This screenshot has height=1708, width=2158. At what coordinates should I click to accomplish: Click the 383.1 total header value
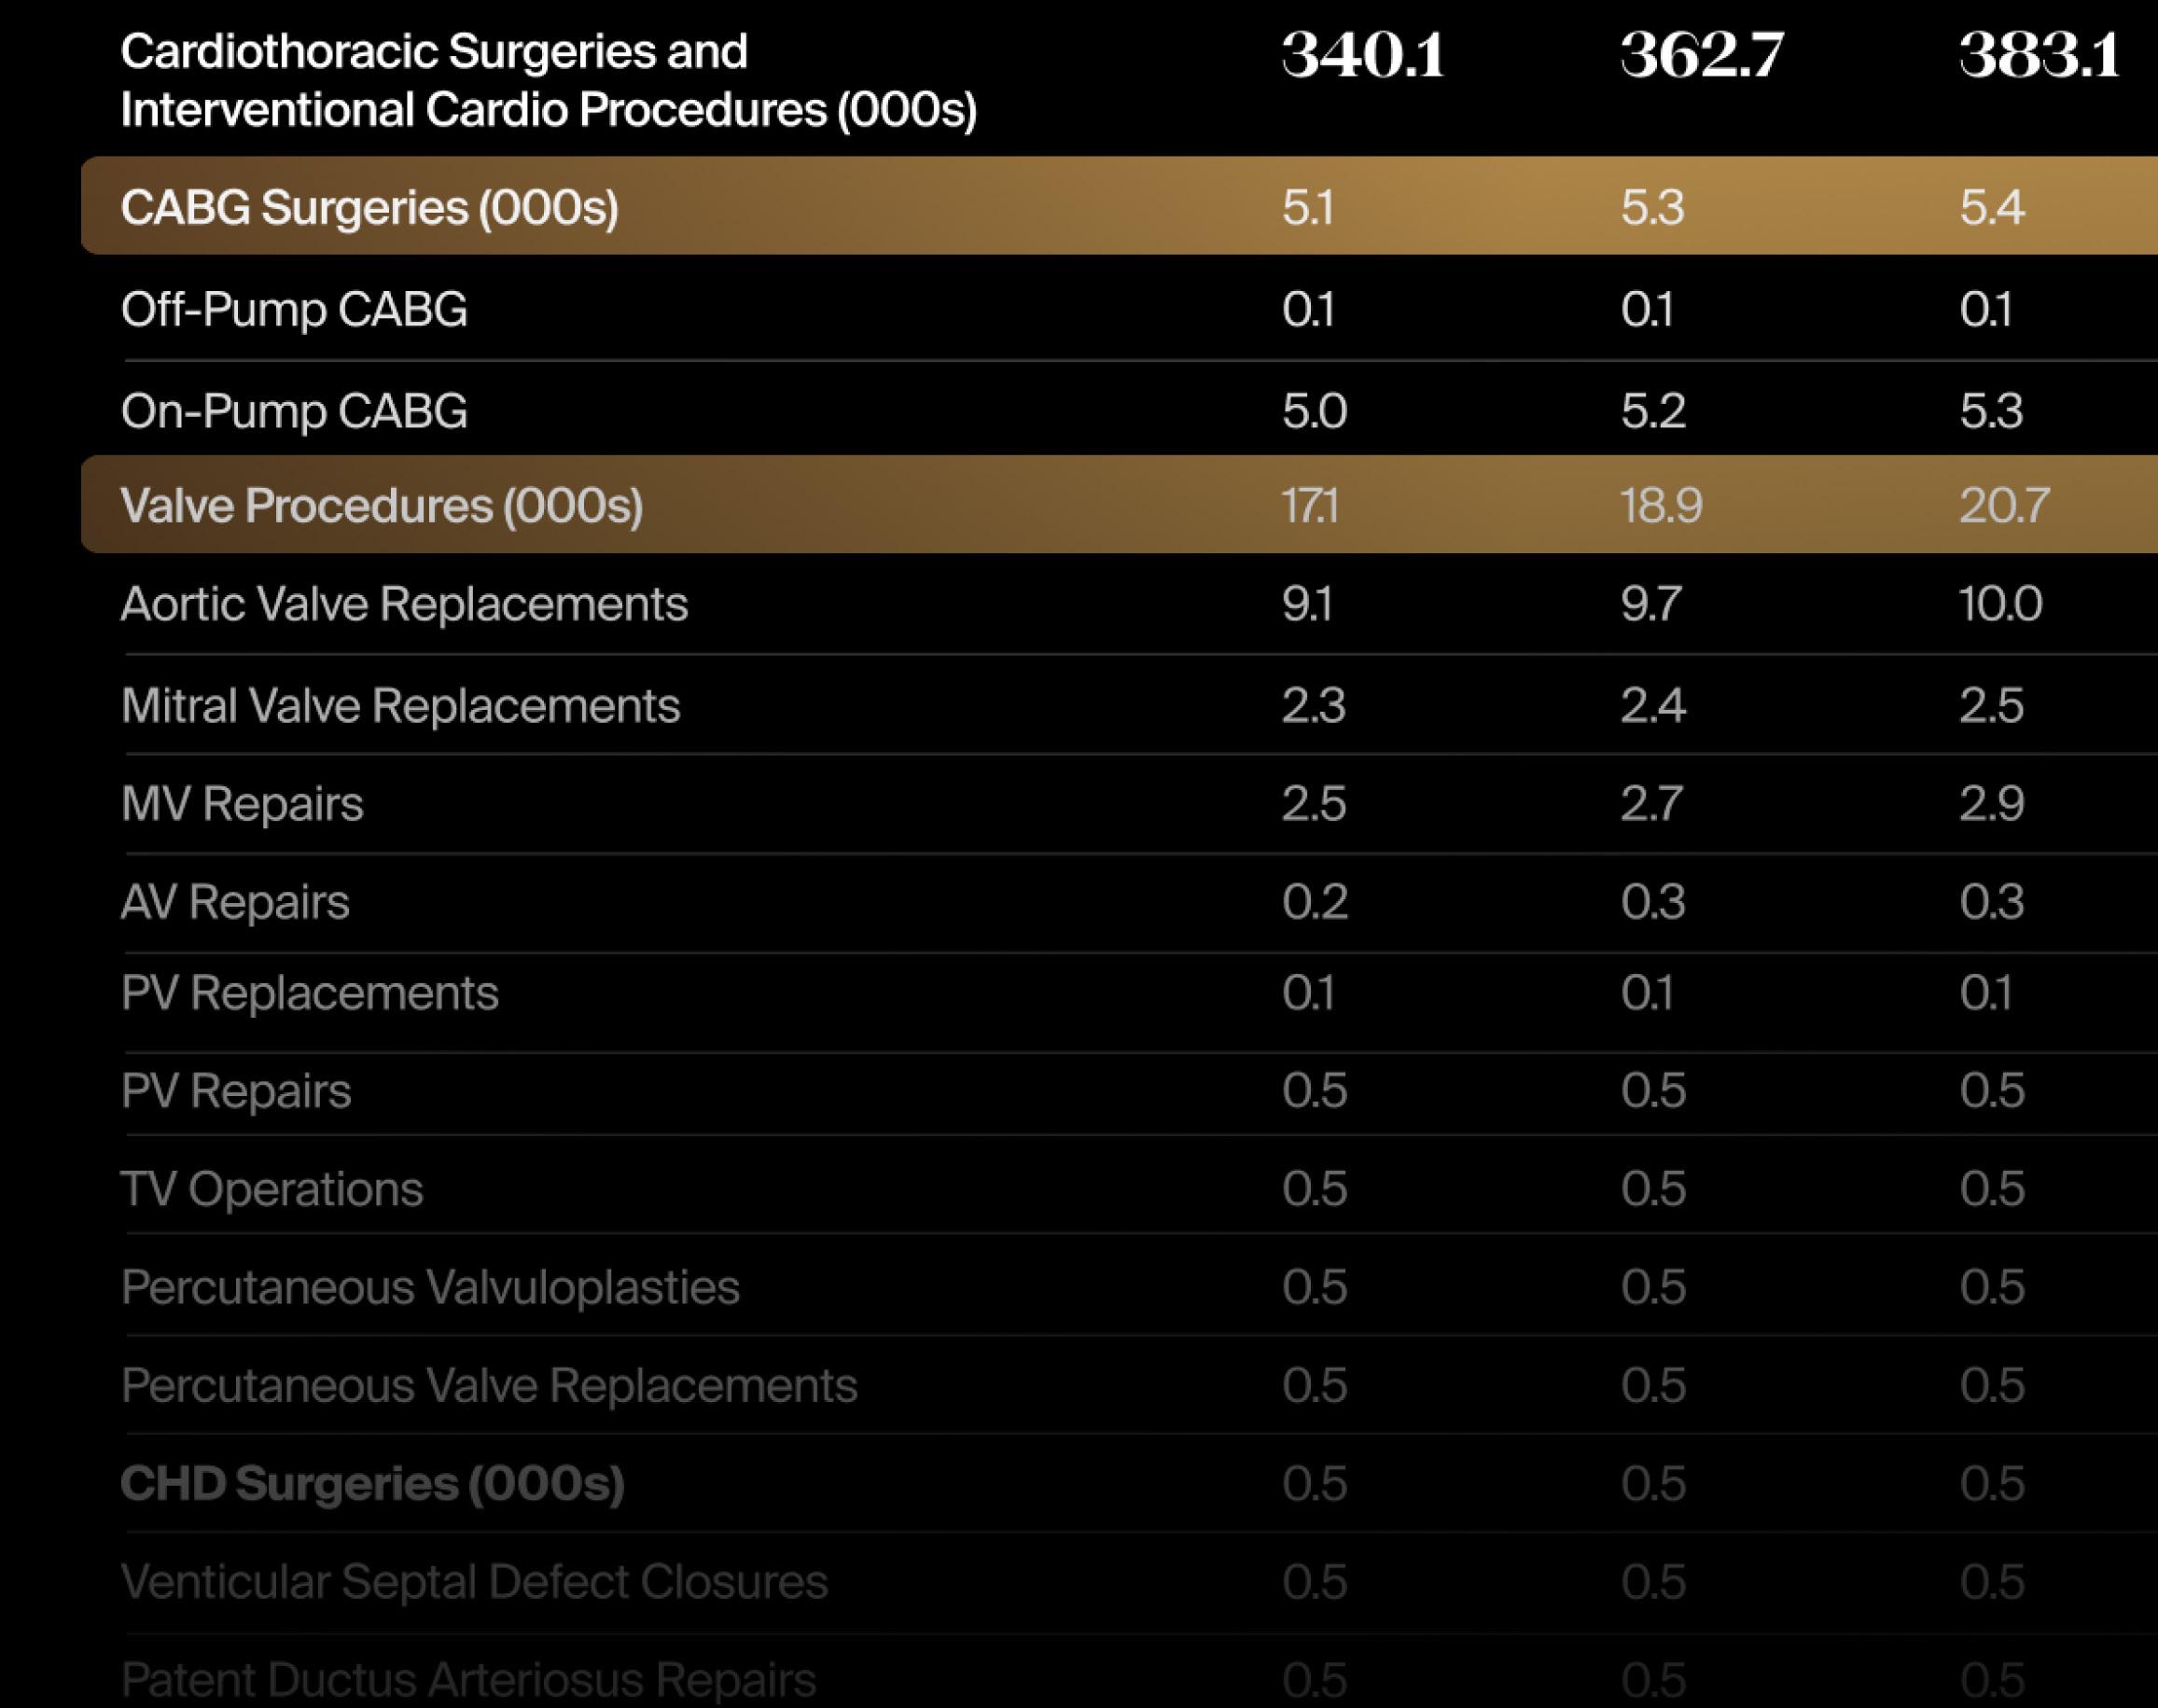pos(2039,55)
